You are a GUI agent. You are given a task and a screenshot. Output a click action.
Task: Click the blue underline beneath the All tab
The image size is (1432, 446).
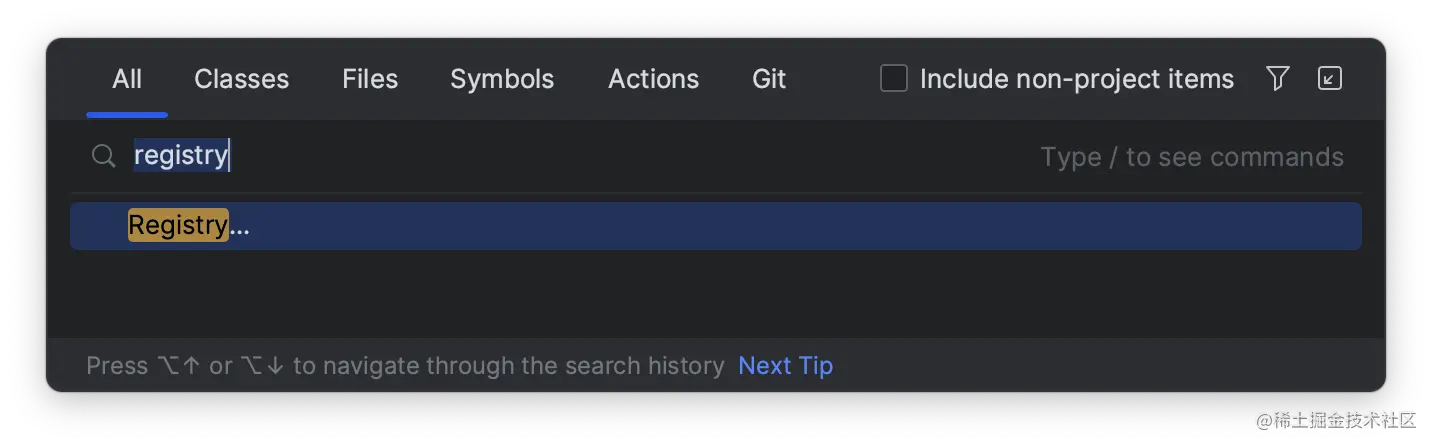coord(127,114)
